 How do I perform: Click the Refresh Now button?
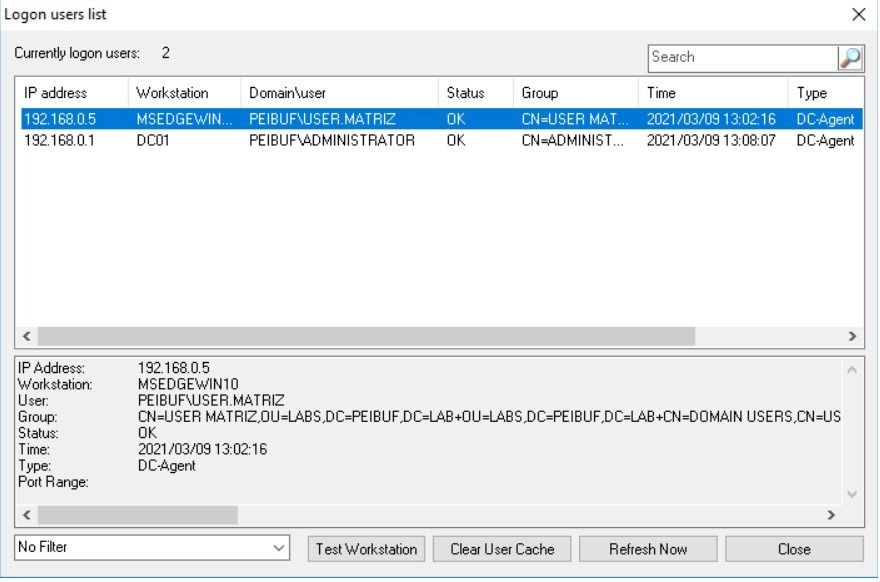click(x=648, y=549)
